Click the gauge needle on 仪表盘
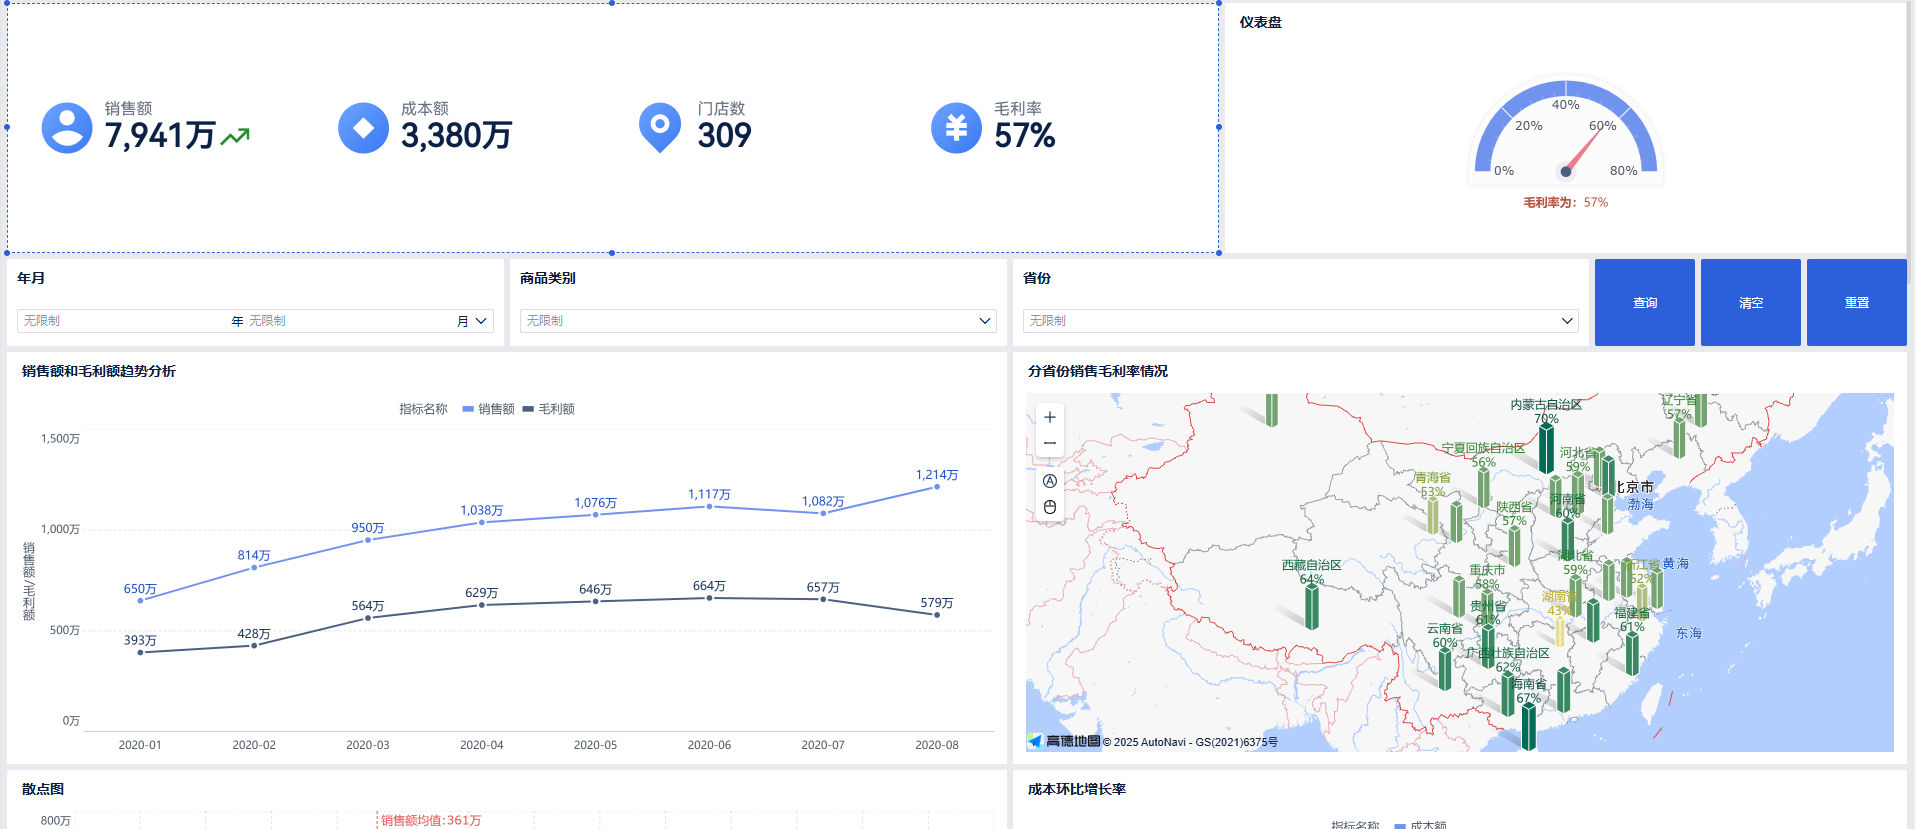The width and height of the screenshot is (1916, 829). click(1583, 151)
